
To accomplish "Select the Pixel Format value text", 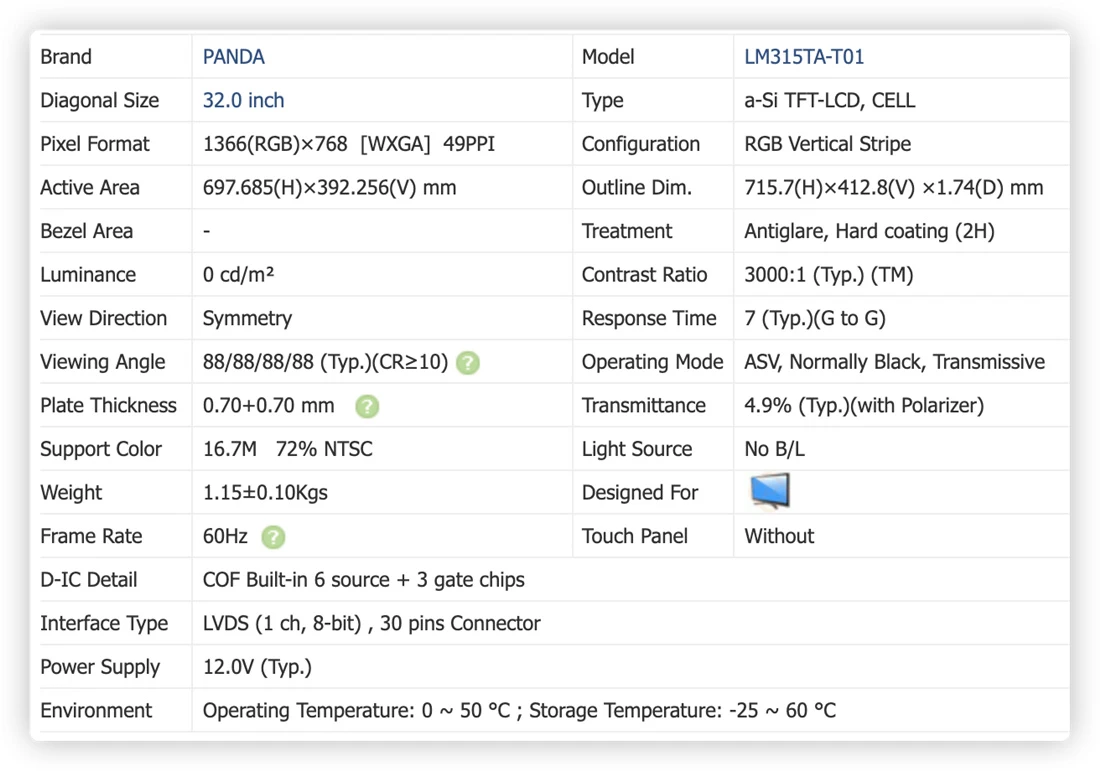I will (x=349, y=144).
